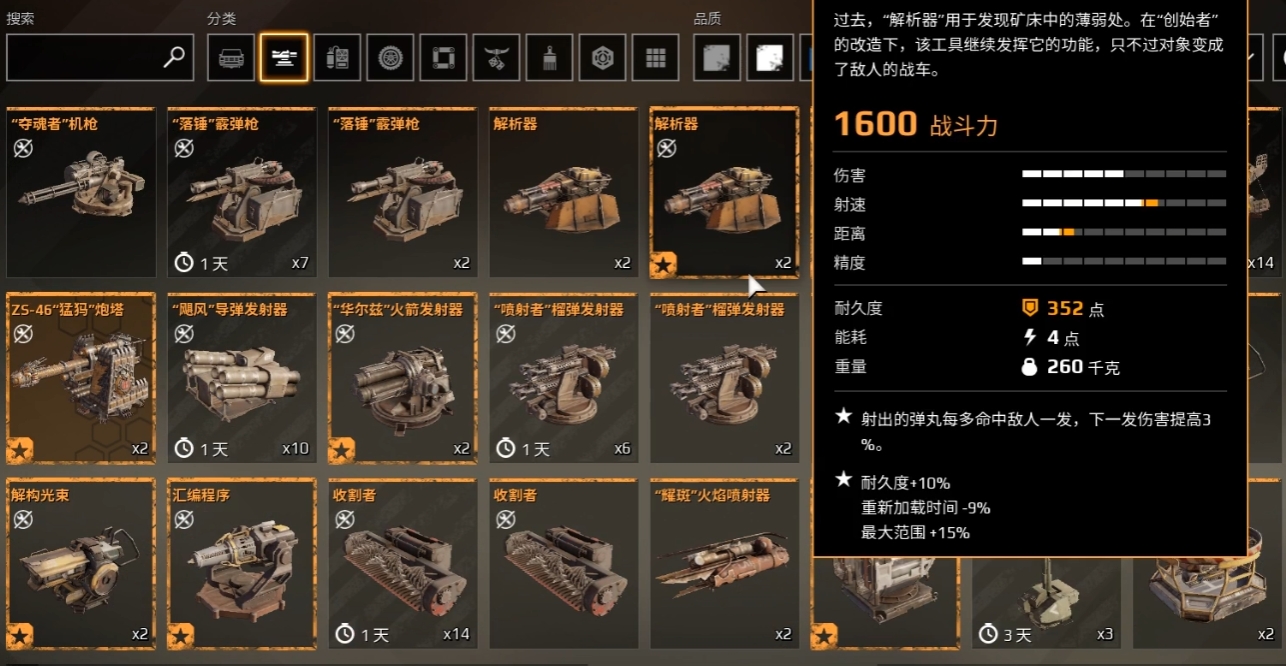Pick the "飓风"导弹发射器 item tile
Screen dimensions: 1286x666
(242, 378)
